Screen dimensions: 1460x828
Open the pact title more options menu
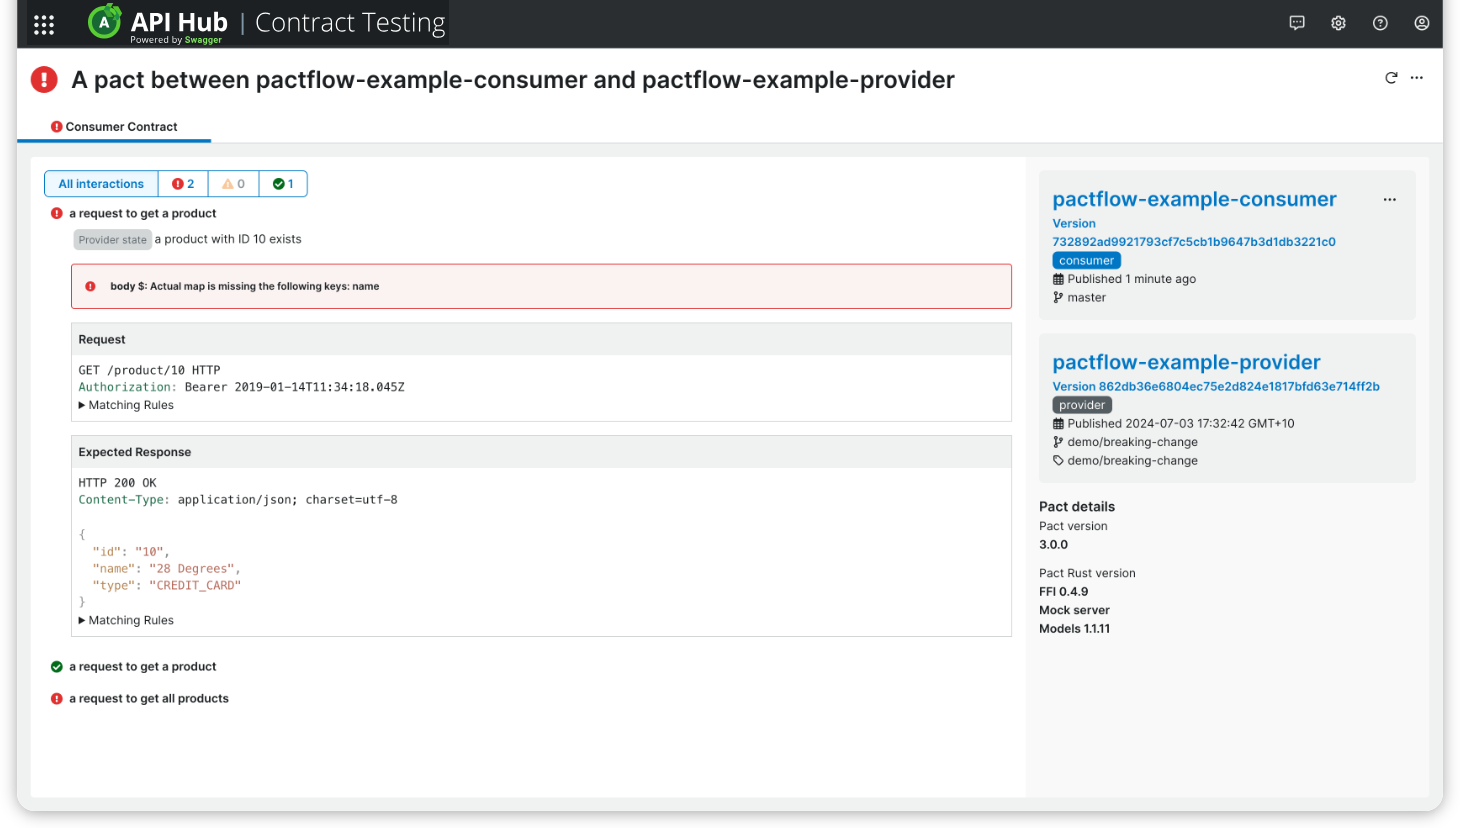pos(1417,78)
